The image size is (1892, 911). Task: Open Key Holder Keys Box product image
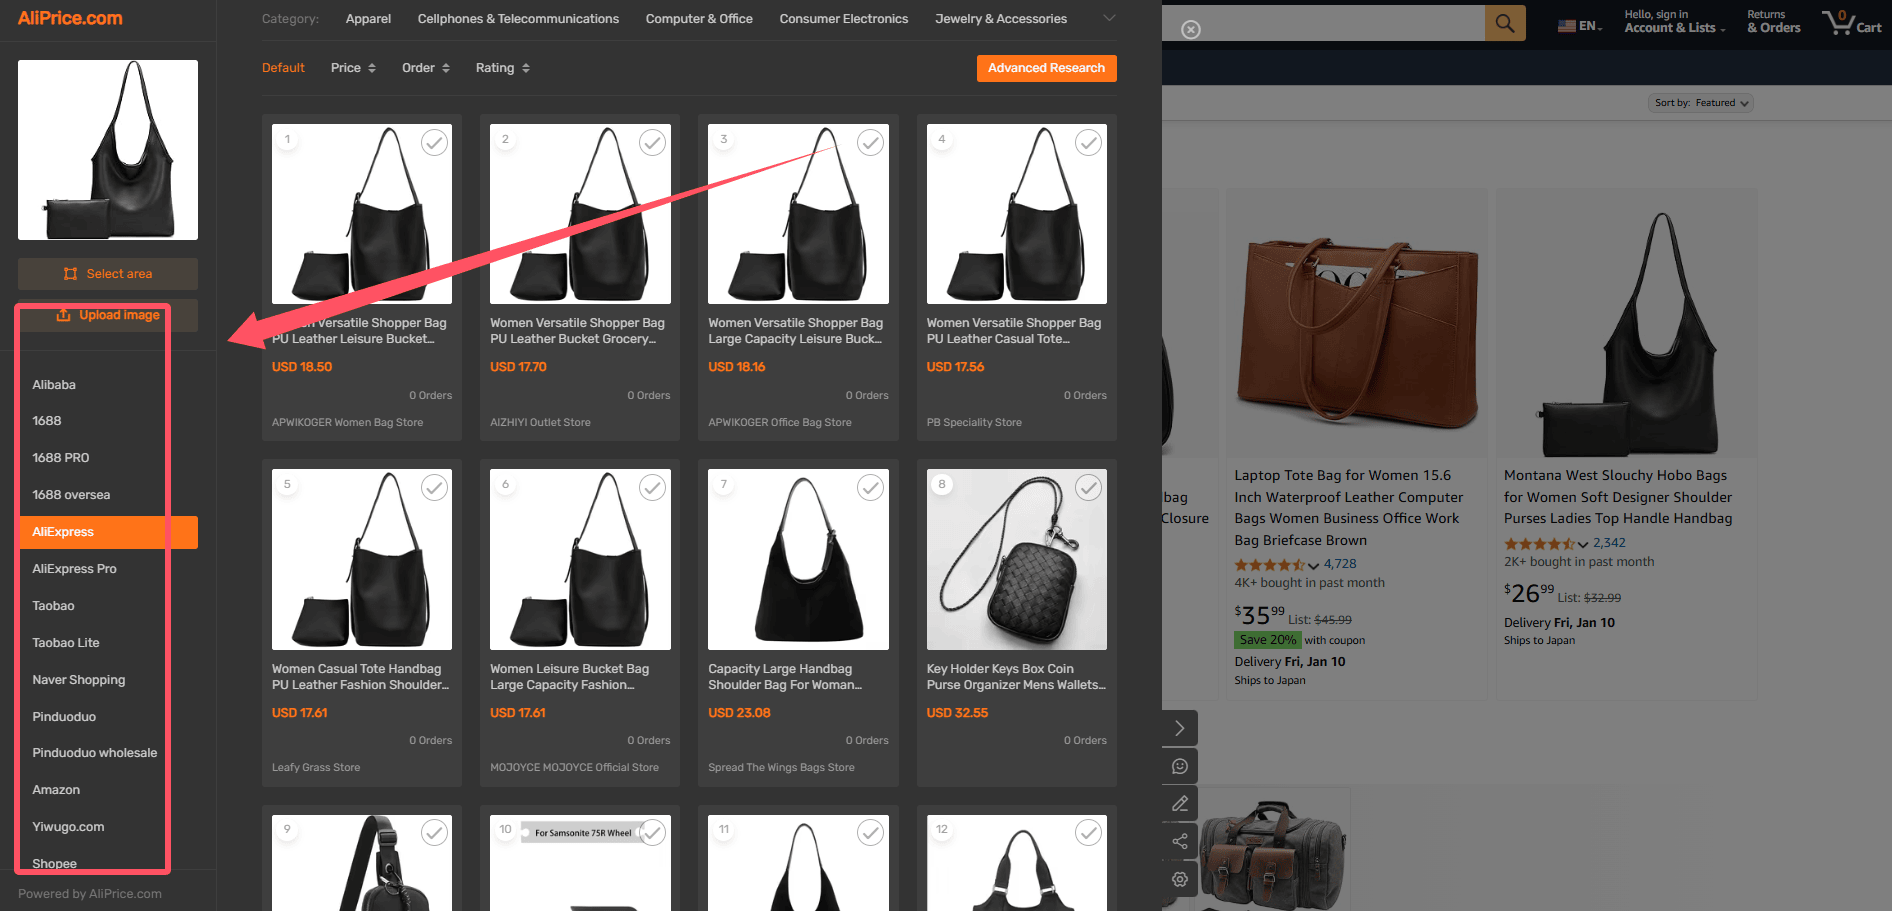(x=1017, y=560)
